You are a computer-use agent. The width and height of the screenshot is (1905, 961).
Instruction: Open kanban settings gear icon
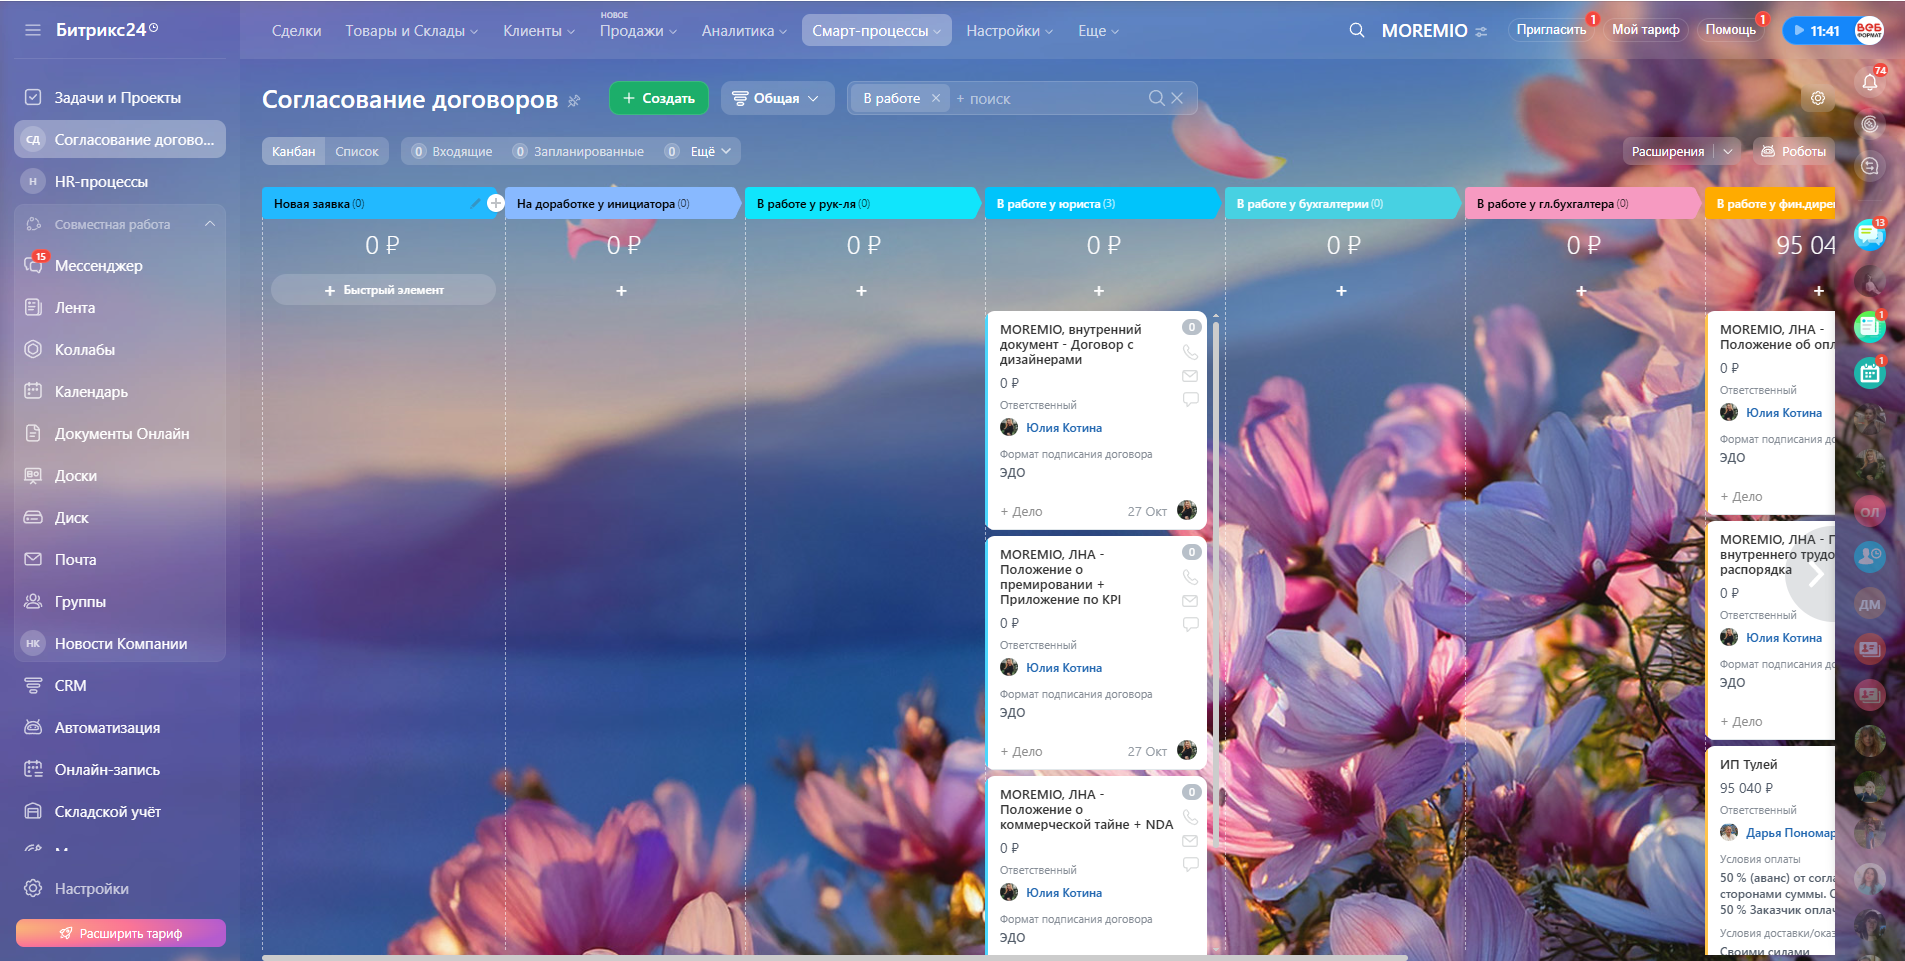tap(1817, 98)
